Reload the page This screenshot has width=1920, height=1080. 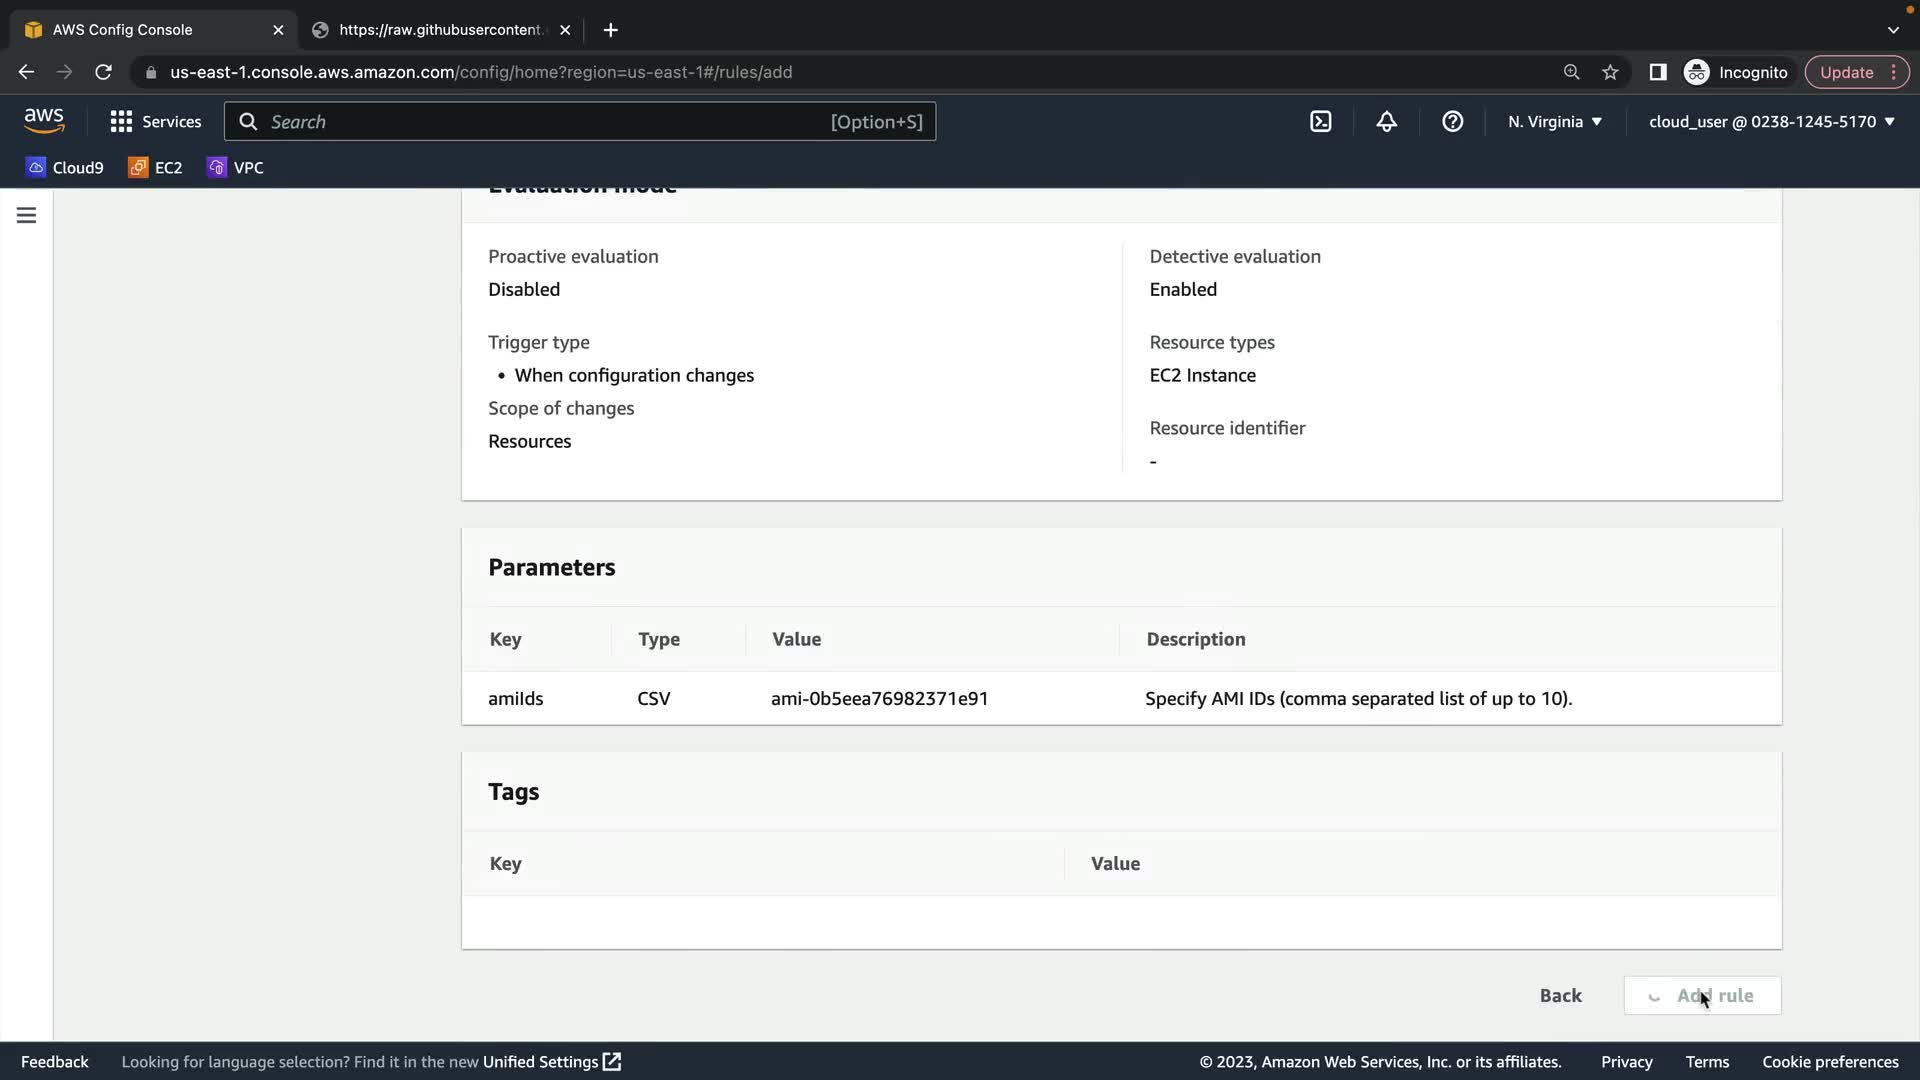tap(103, 72)
